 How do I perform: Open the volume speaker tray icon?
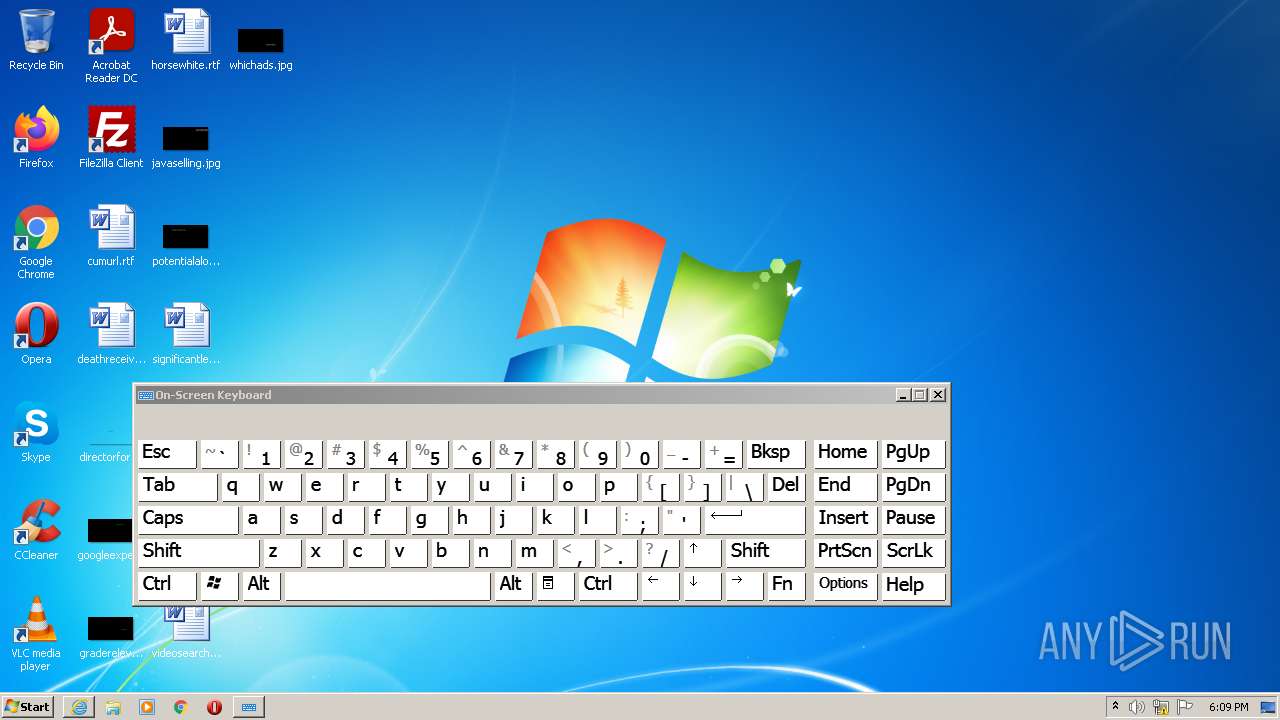[x=1137, y=707]
